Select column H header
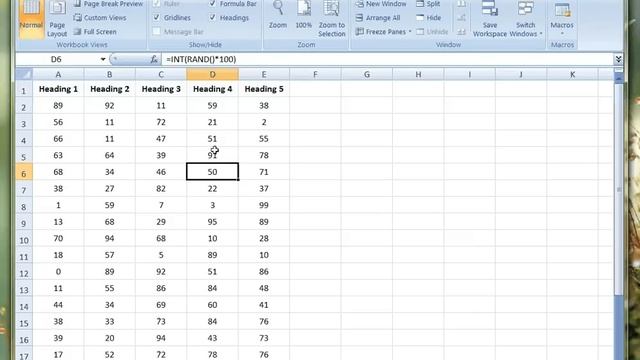 [x=418, y=74]
